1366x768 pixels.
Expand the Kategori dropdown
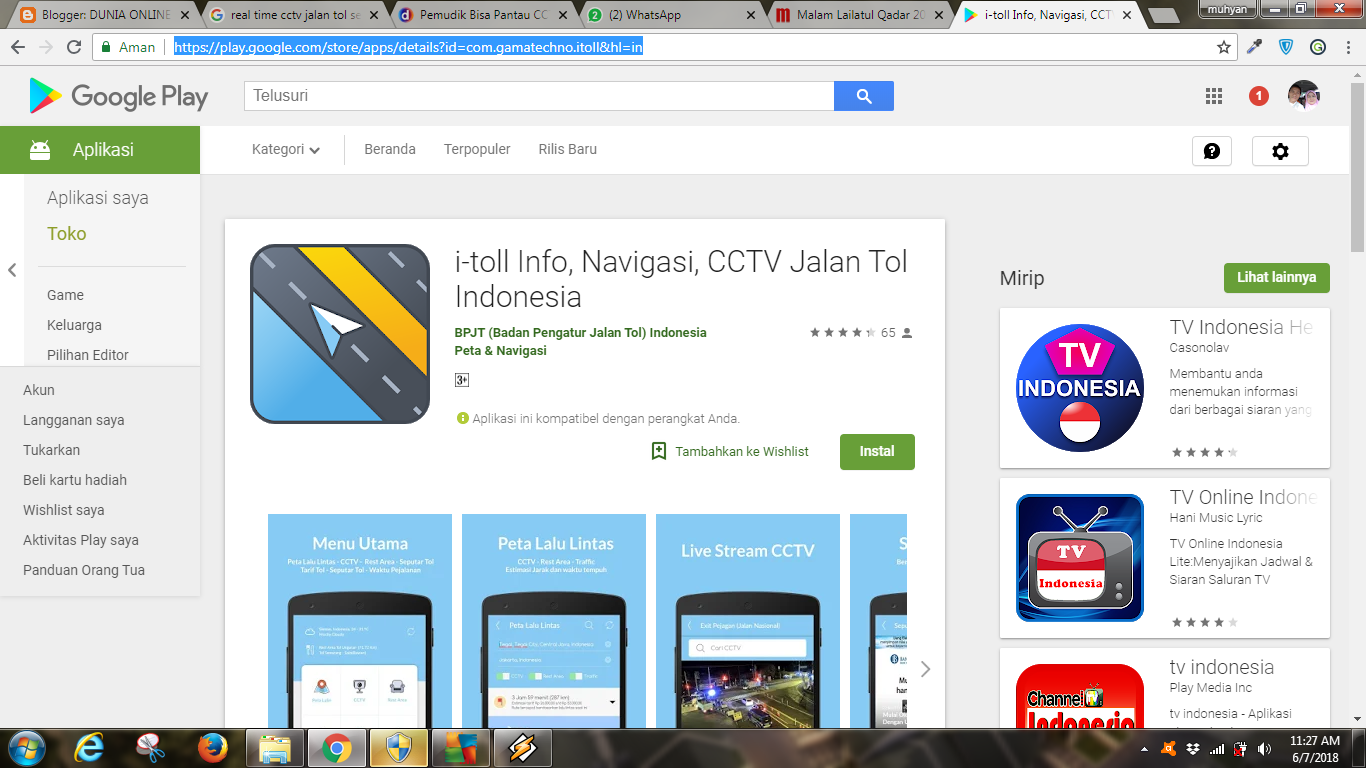(x=286, y=149)
